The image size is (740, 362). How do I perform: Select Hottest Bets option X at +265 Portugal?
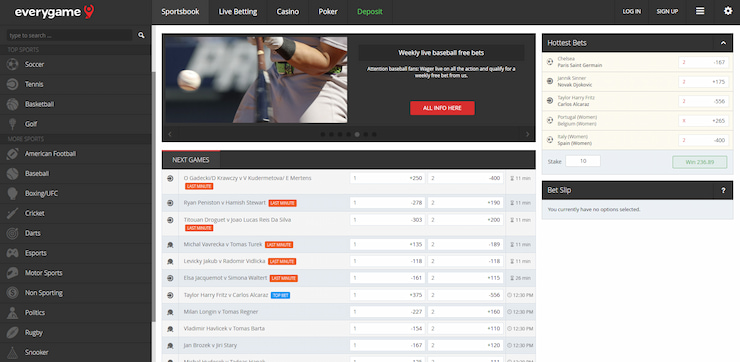click(x=704, y=121)
